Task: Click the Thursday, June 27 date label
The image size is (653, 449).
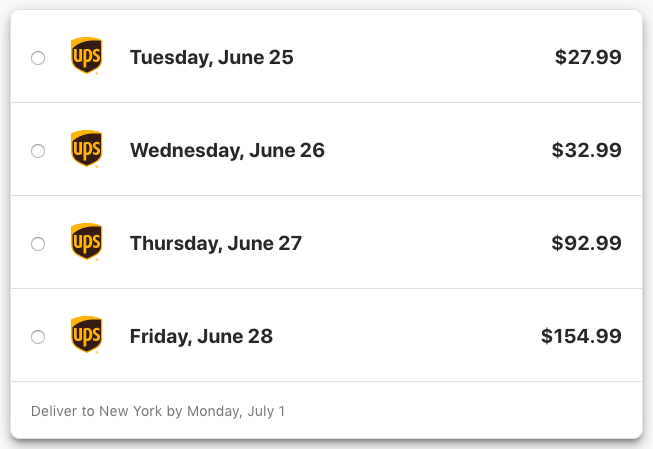Action: (215, 244)
